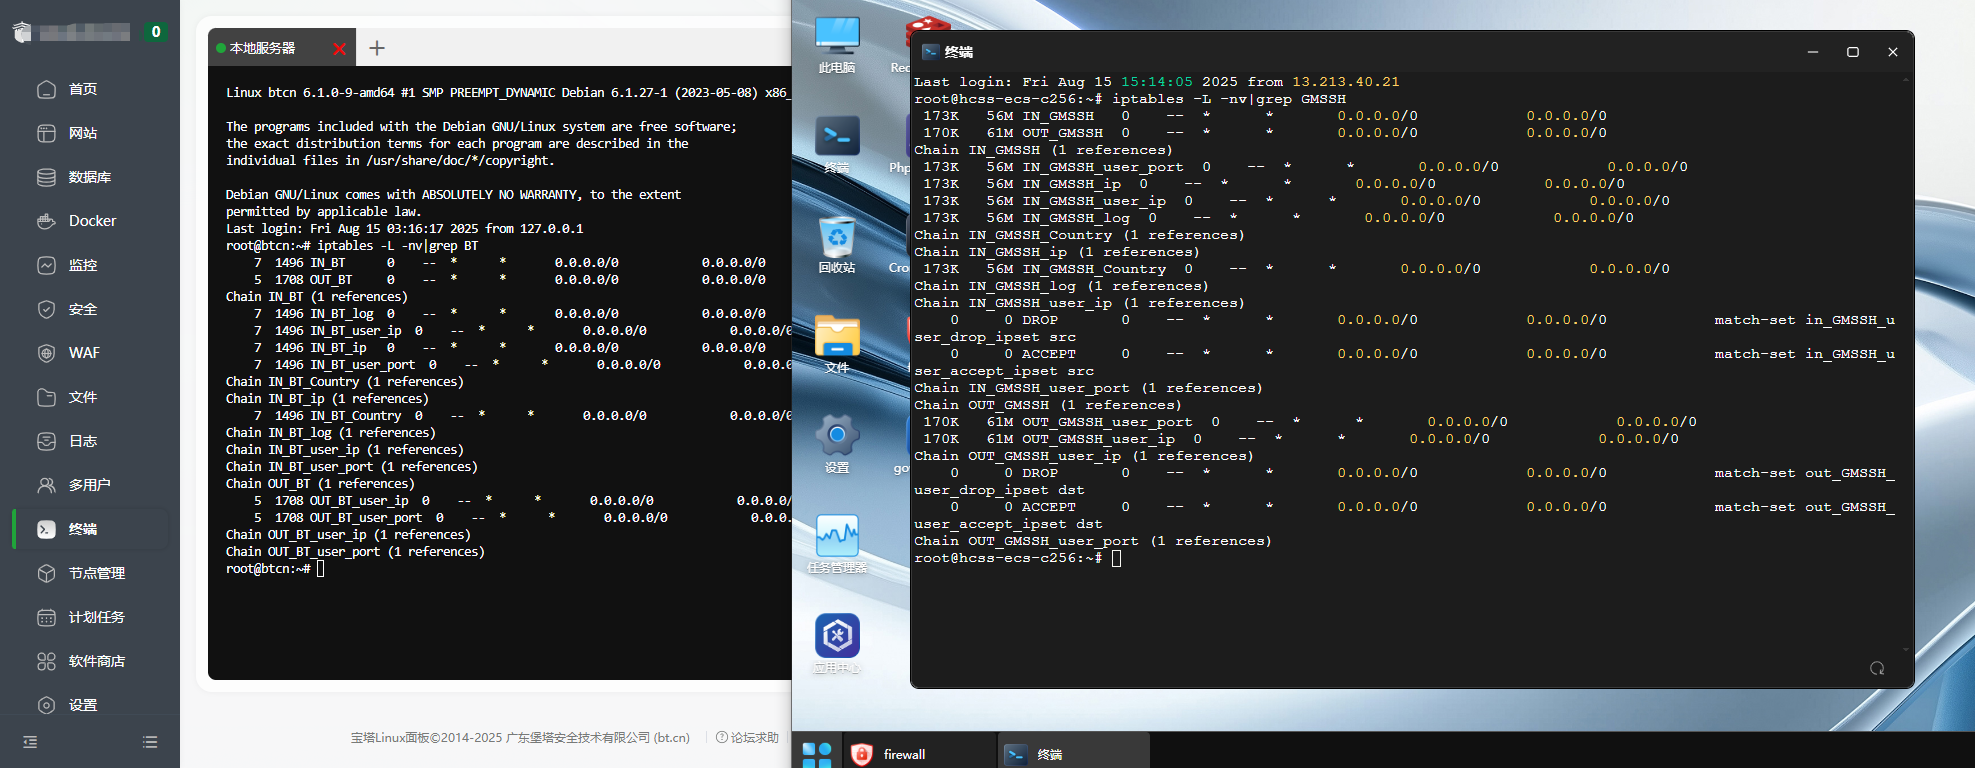Open 计划任务 scheduled tasks
The height and width of the screenshot is (768, 1975).
pos(96,617)
